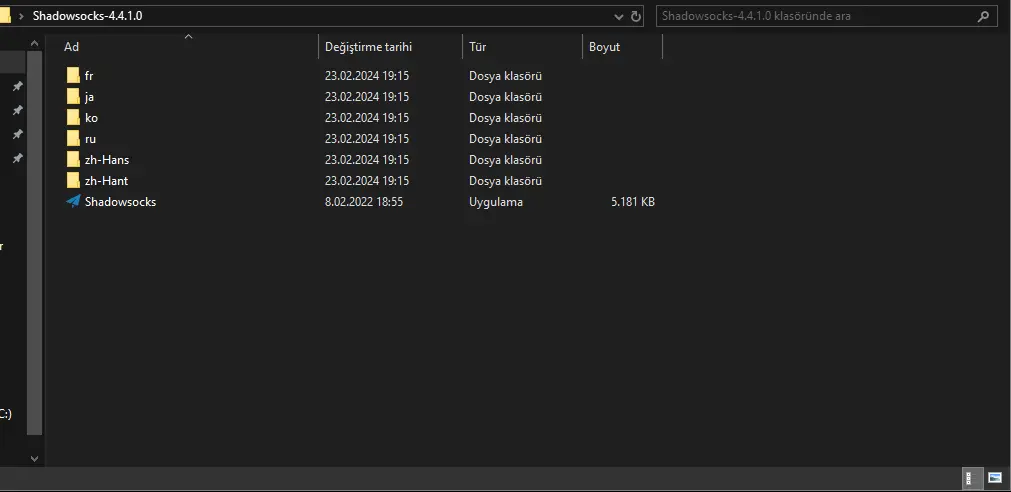This screenshot has width=1011, height=492.
Task: Select the zh-Hant folder icon
Action: [73, 181]
